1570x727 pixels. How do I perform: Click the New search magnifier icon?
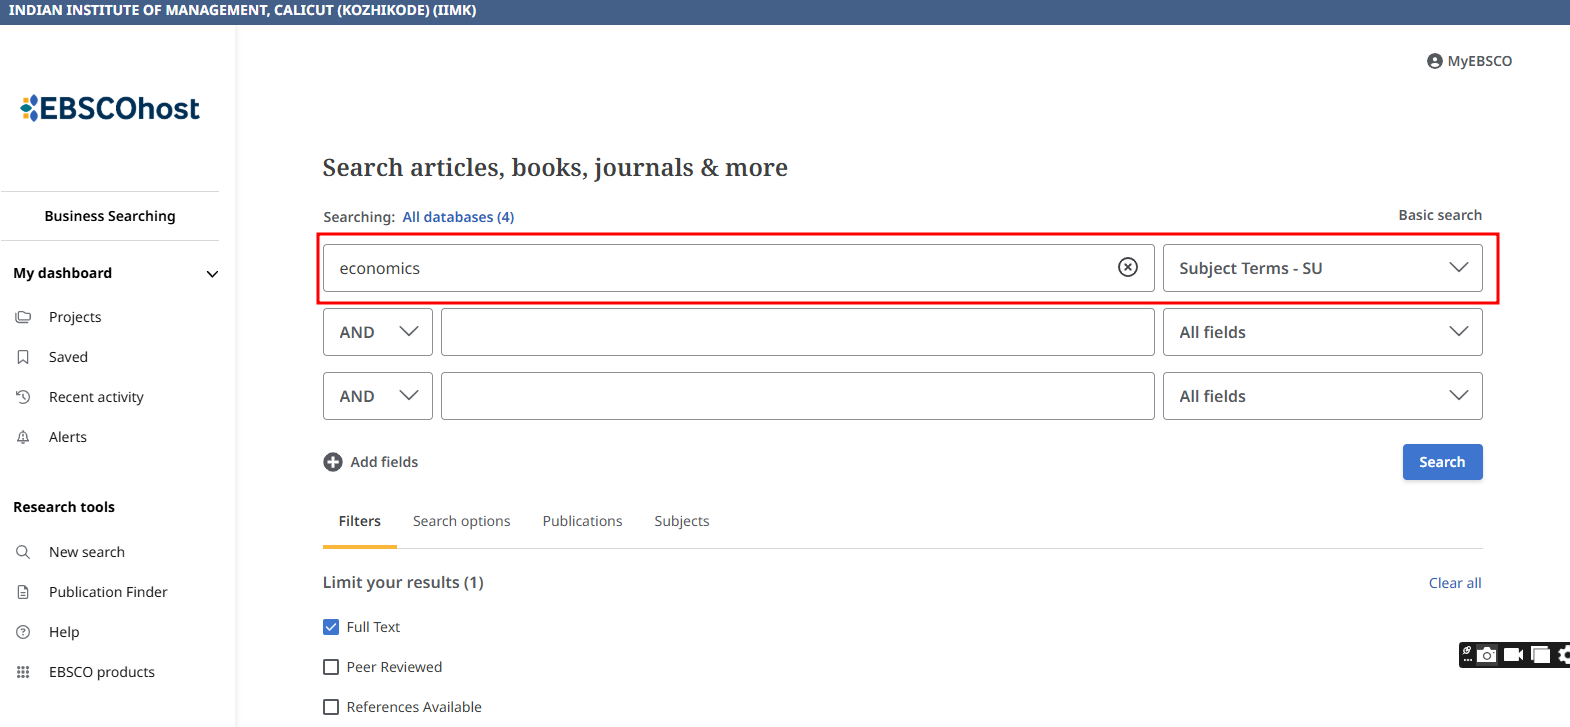(x=23, y=552)
